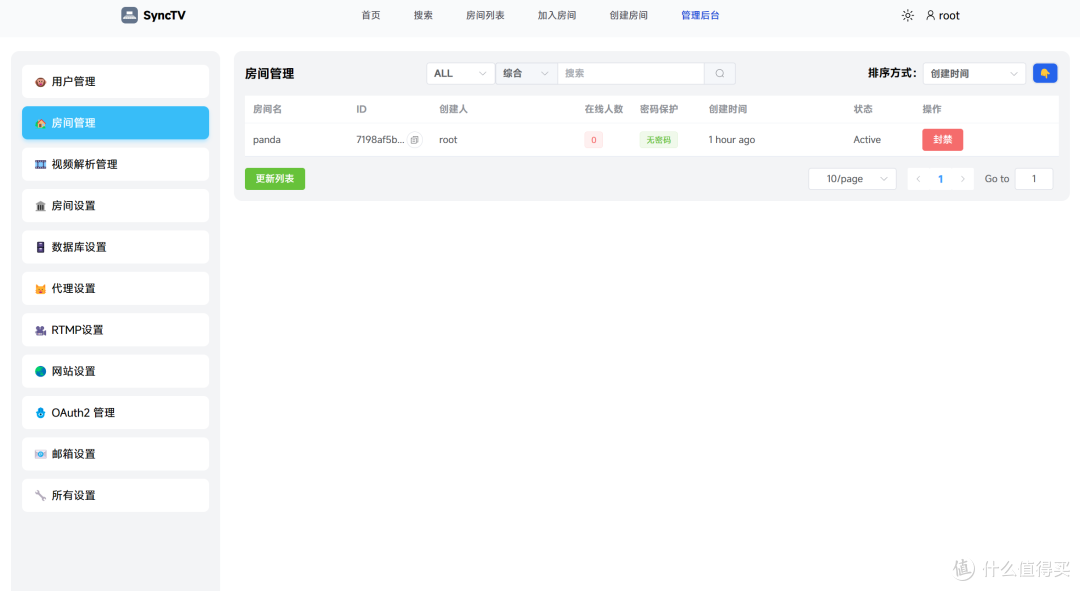Go to the previous page arrow

918,179
